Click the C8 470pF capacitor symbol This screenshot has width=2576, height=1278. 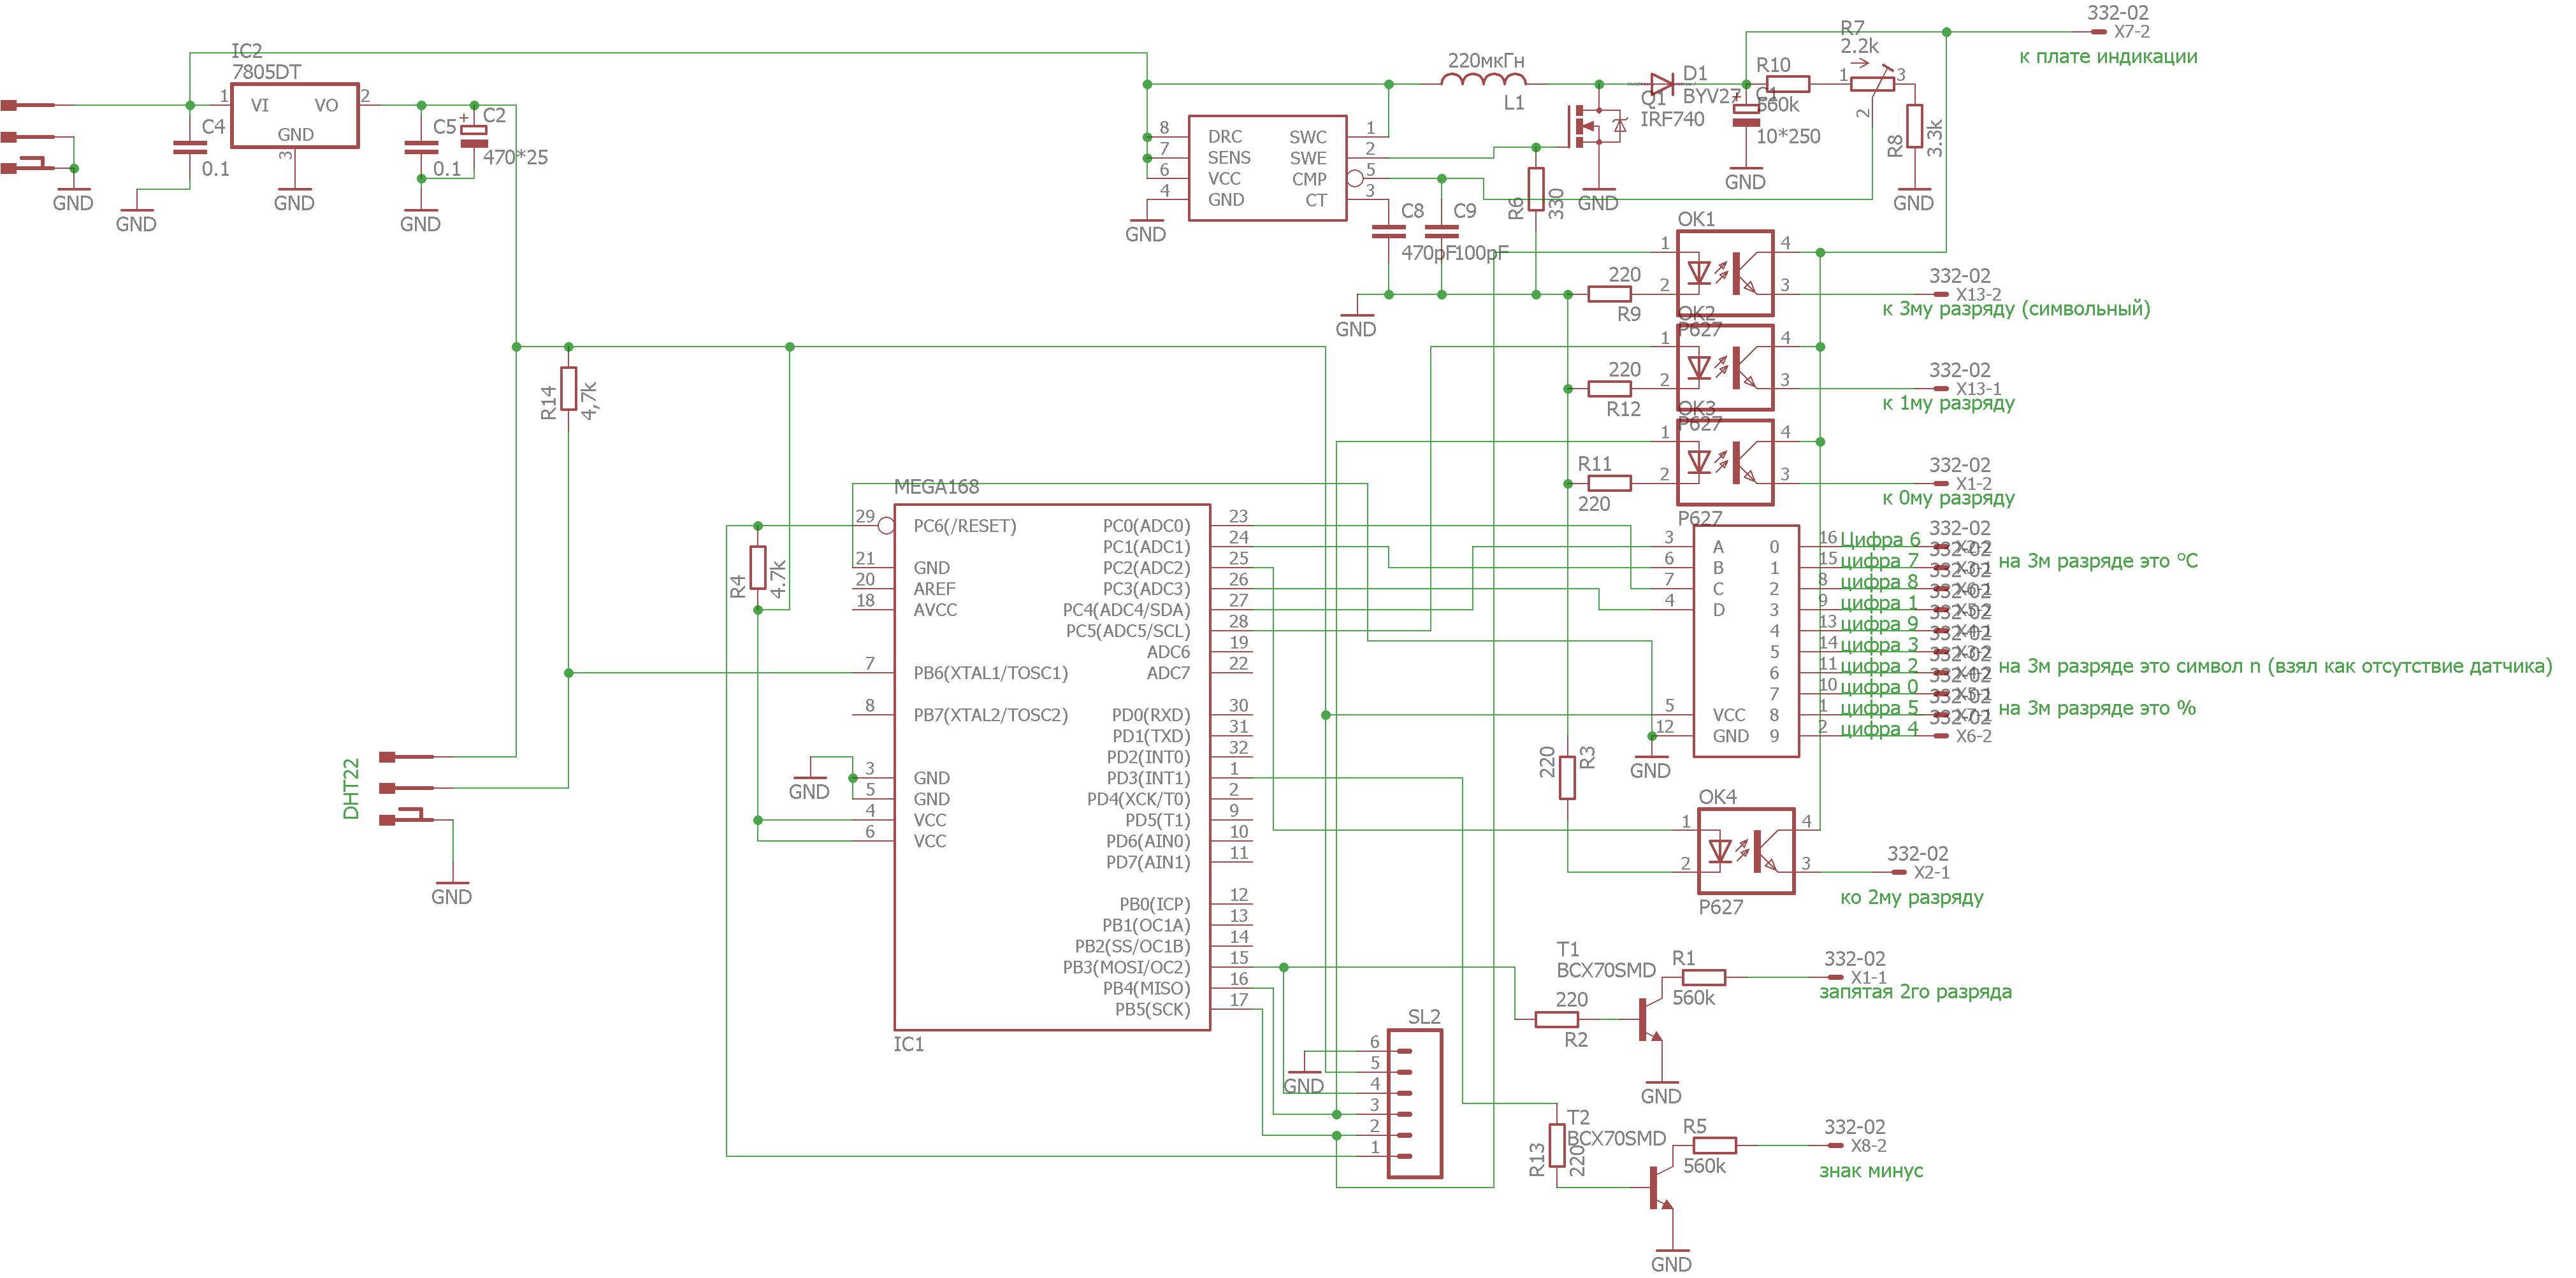pyautogui.click(x=1388, y=231)
